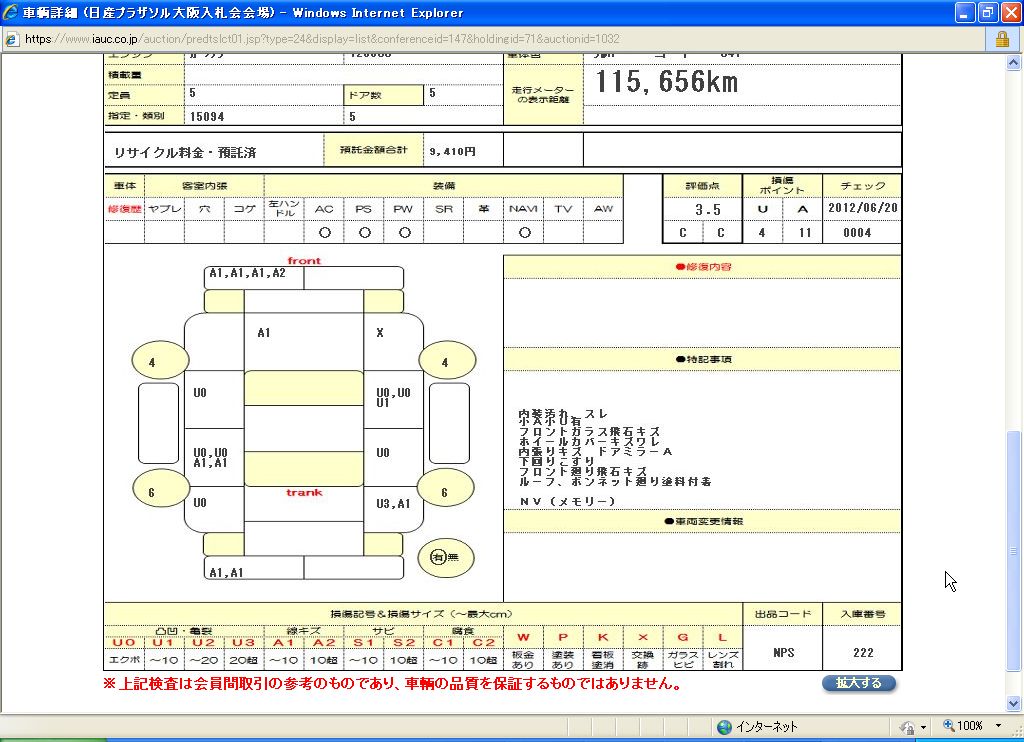Image resolution: width=1024 pixels, height=742 pixels.
Task: Click the security padlock icon beside address bar
Action: (1001, 39)
